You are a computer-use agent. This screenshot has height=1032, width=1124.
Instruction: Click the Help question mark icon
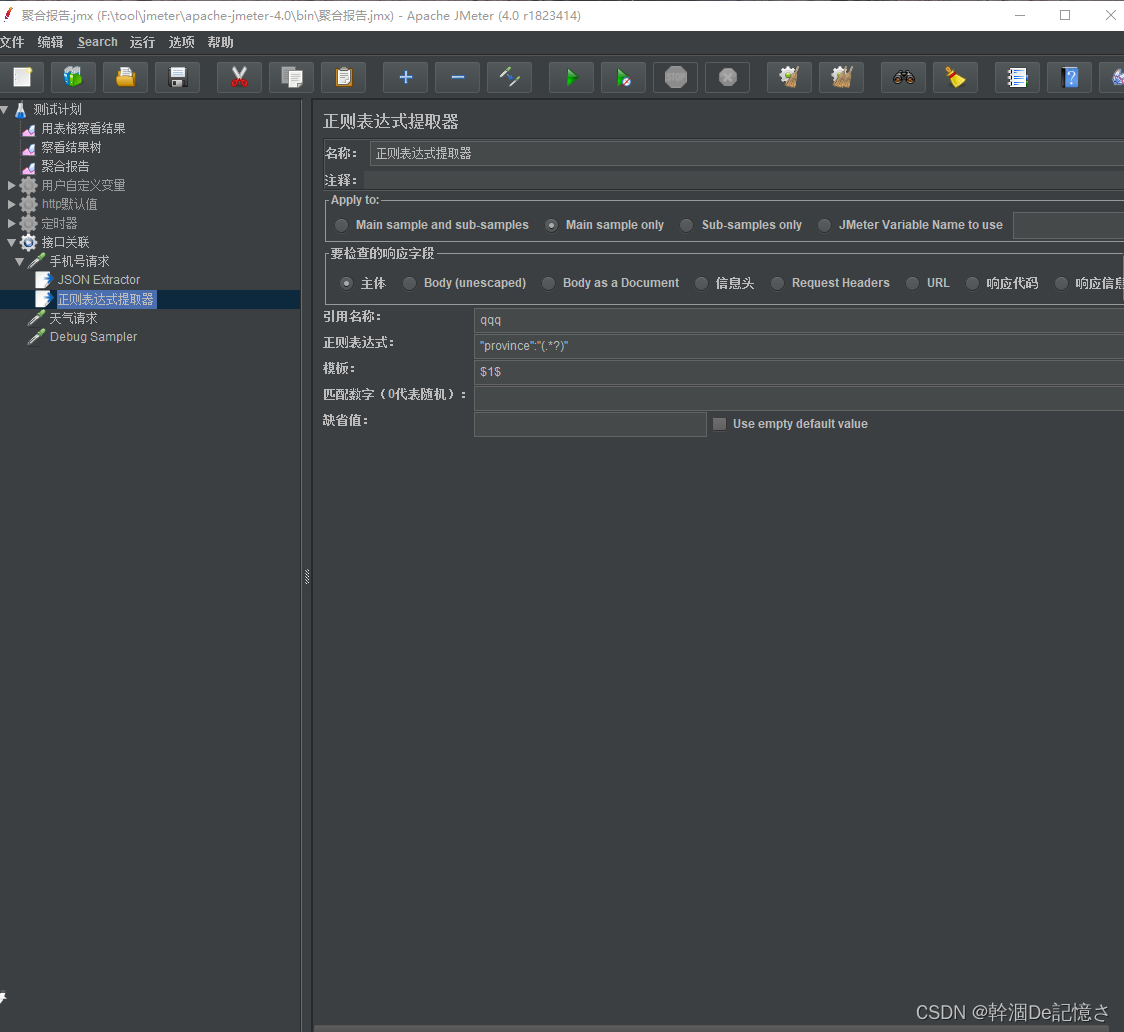point(1070,77)
